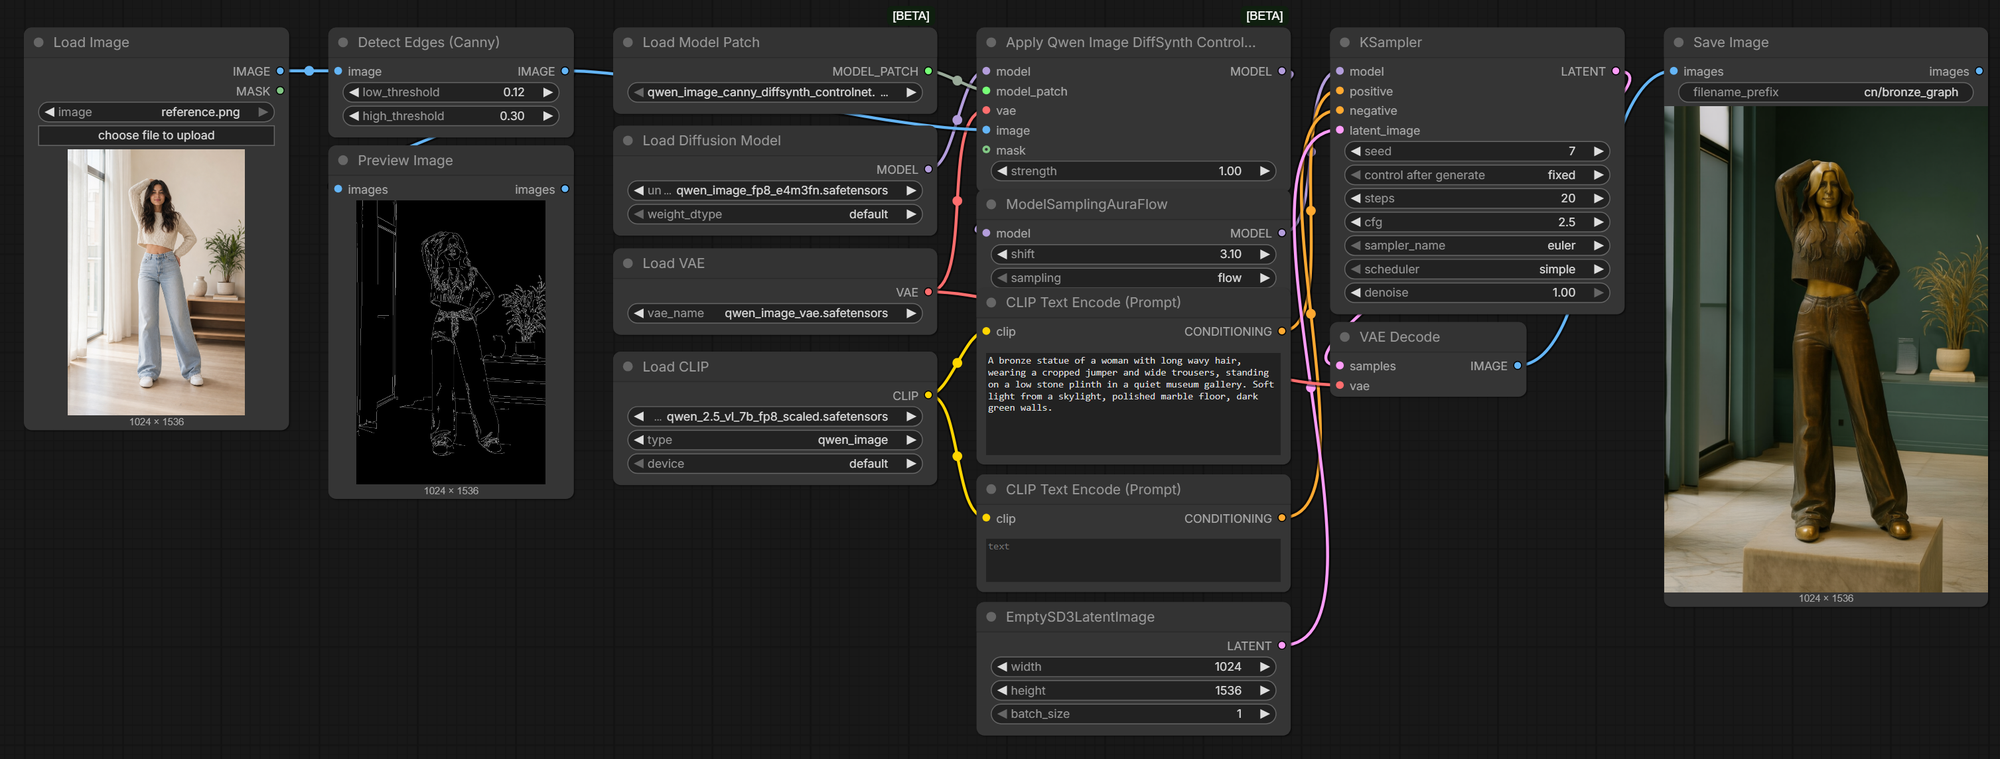
Task: Click the bronze statue prompt text box
Action: pos(1133,404)
